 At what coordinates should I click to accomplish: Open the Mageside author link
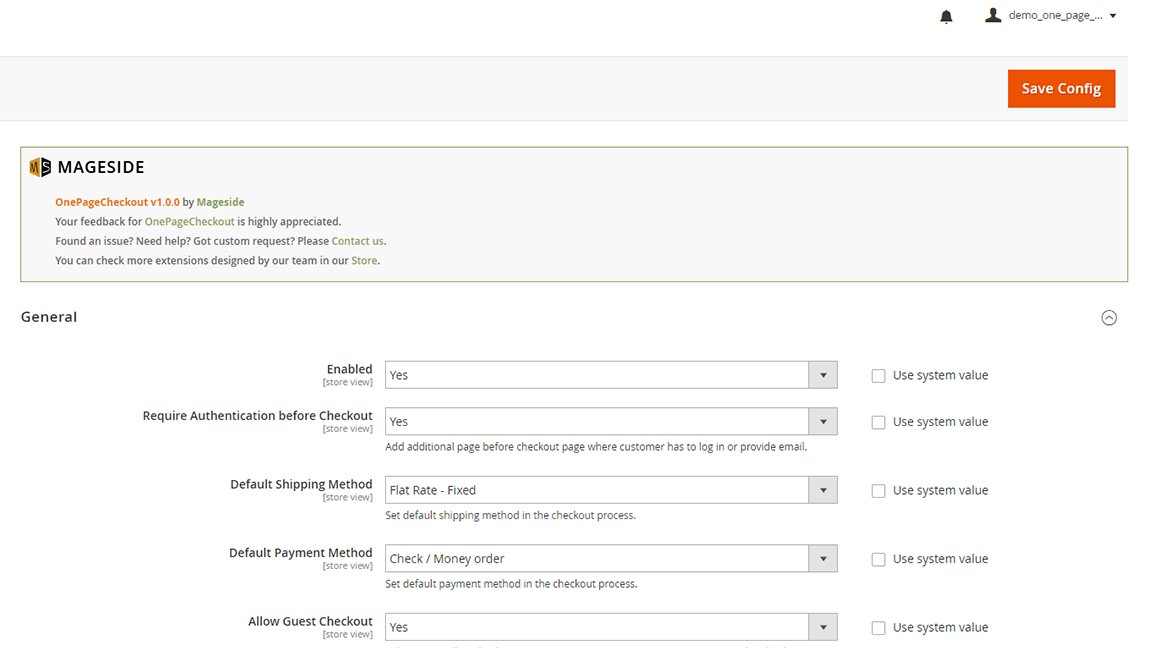click(220, 202)
